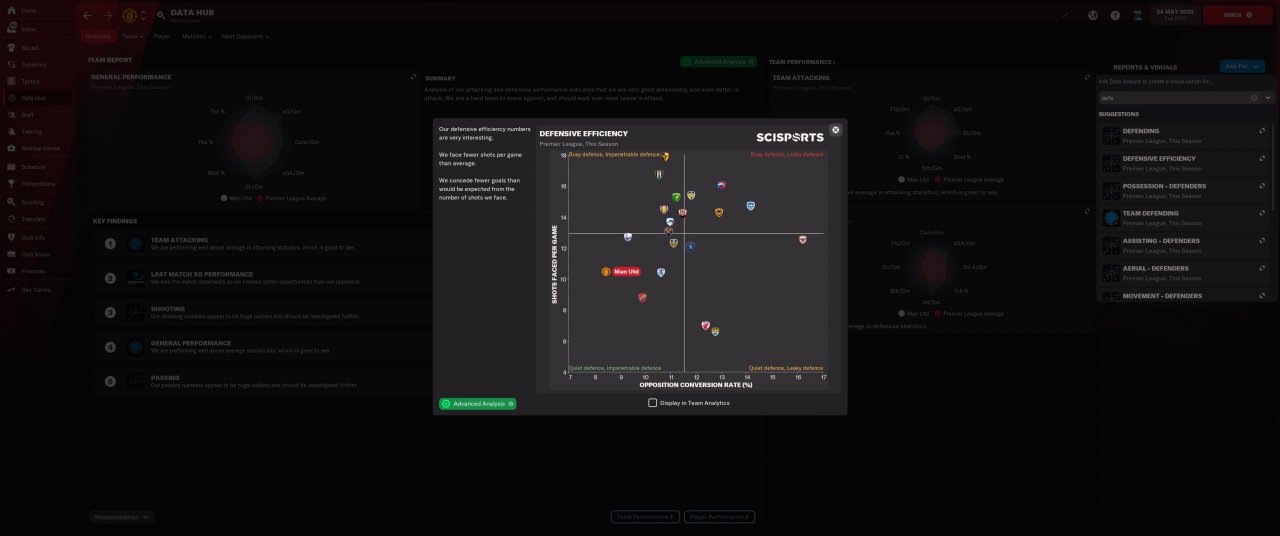
Task: Click the Inbox continue button
Action: pos(1237,15)
